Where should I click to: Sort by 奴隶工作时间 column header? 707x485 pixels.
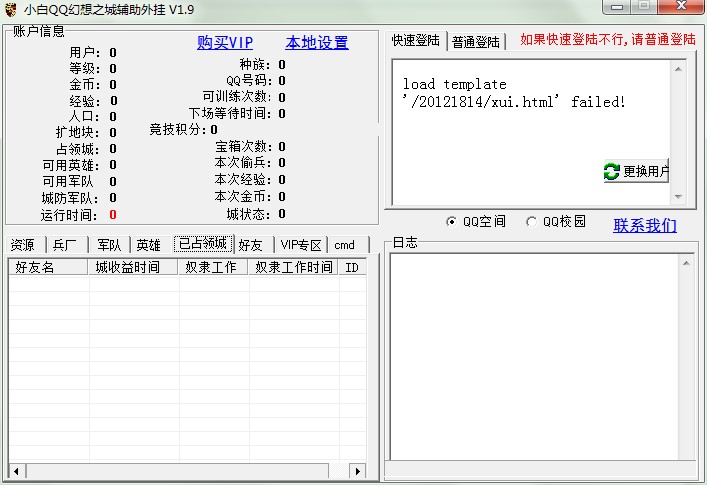(x=294, y=267)
